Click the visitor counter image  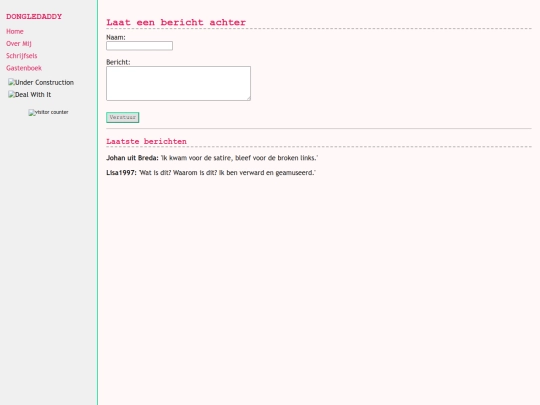(x=48, y=112)
